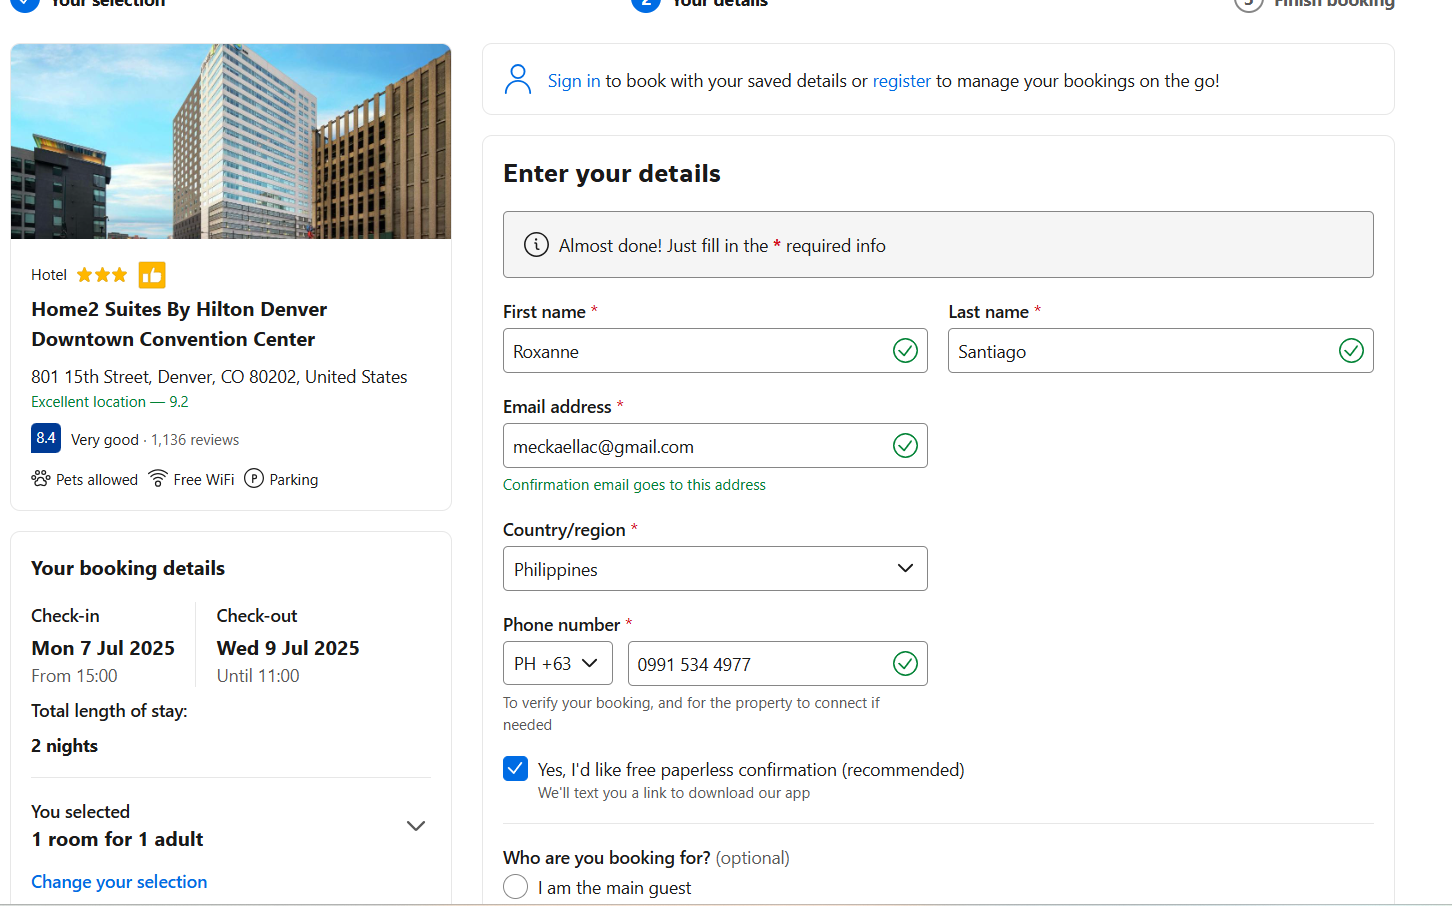Click into the Email address field
The height and width of the screenshot is (906, 1452).
pos(695,447)
